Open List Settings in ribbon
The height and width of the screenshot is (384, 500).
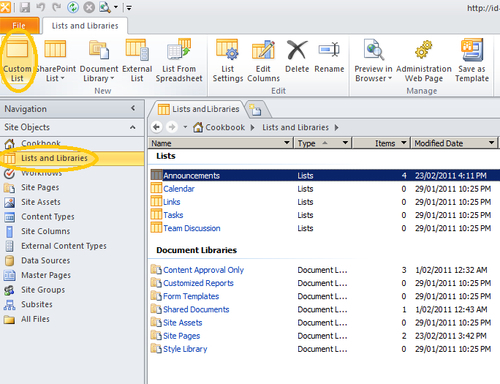pos(228,60)
